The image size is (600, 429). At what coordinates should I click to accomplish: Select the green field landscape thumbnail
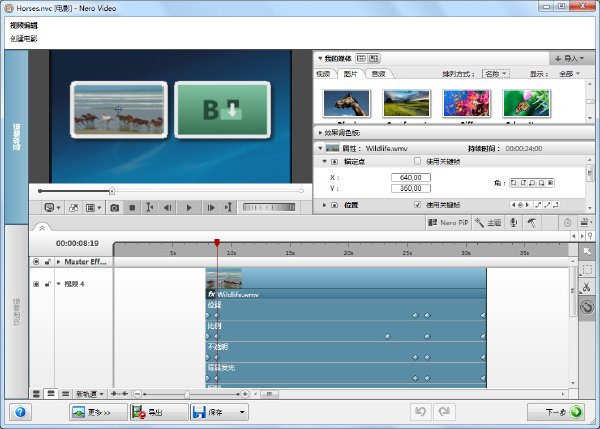click(x=406, y=103)
